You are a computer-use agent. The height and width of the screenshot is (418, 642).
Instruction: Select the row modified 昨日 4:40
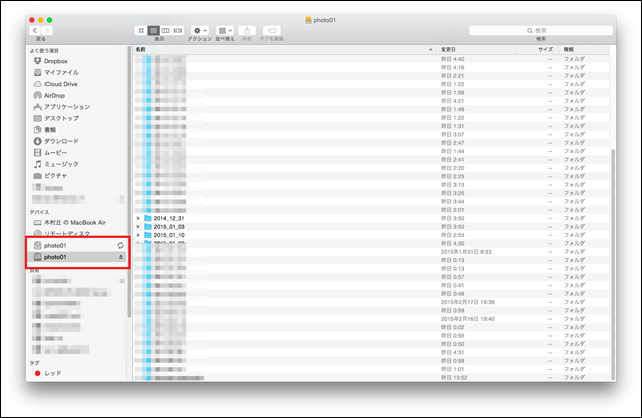click(x=371, y=59)
